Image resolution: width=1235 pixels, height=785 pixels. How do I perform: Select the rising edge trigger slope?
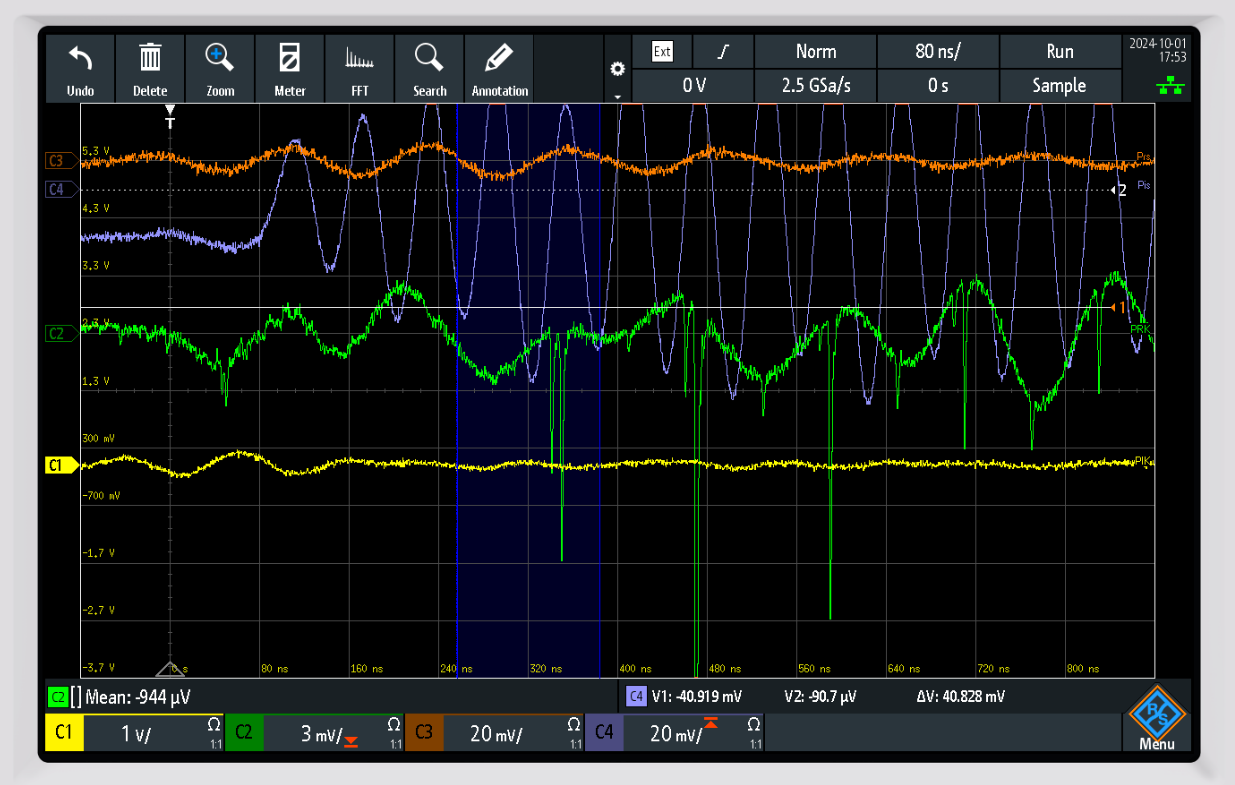[x=723, y=52]
